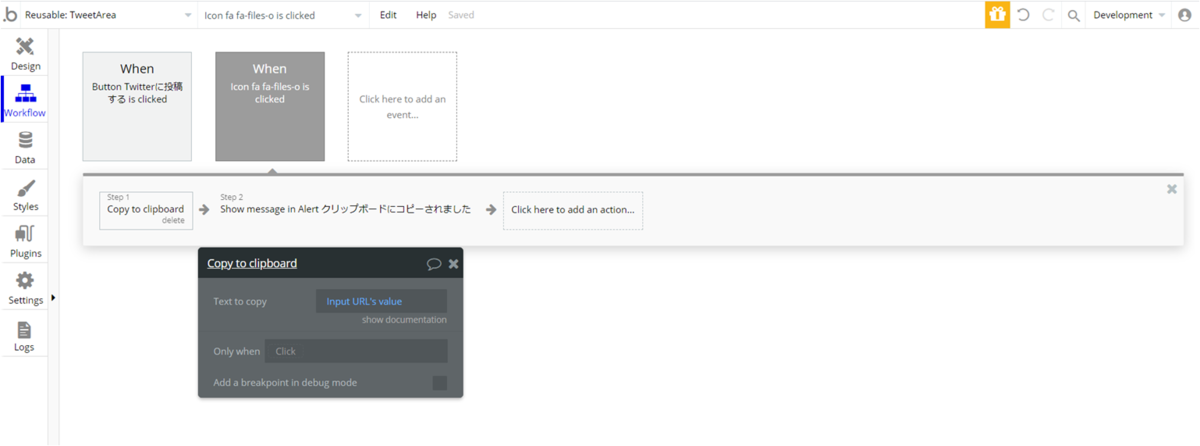Open the Logs tab

coord(25,335)
